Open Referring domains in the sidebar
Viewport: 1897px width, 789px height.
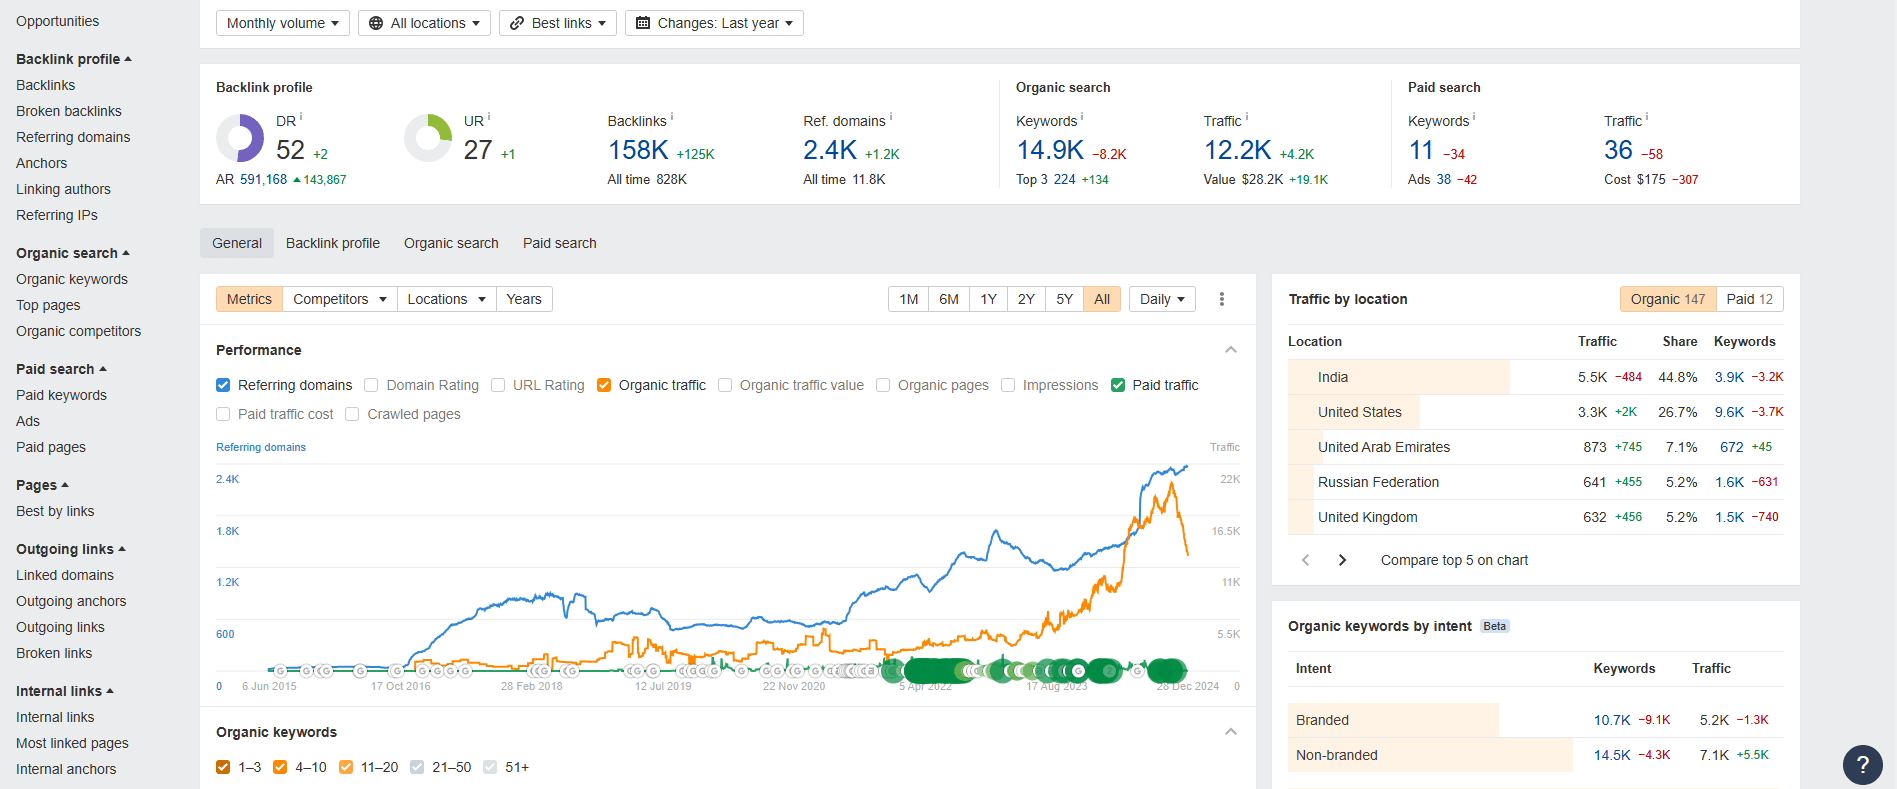pos(73,137)
